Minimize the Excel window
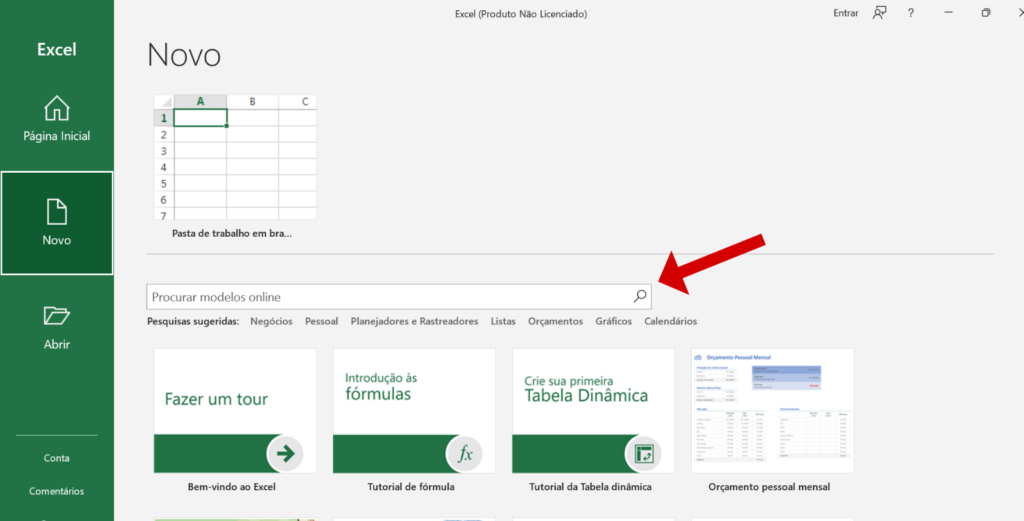1024x521 pixels. 948,13
